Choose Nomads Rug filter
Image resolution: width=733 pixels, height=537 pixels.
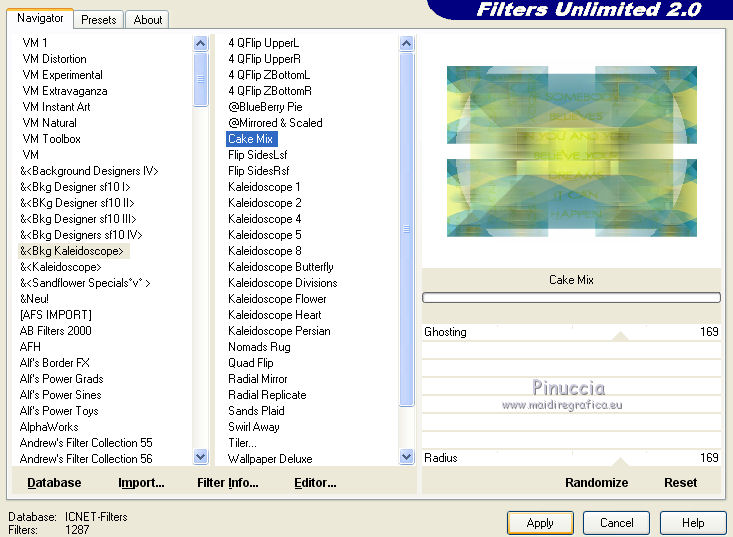pos(259,347)
